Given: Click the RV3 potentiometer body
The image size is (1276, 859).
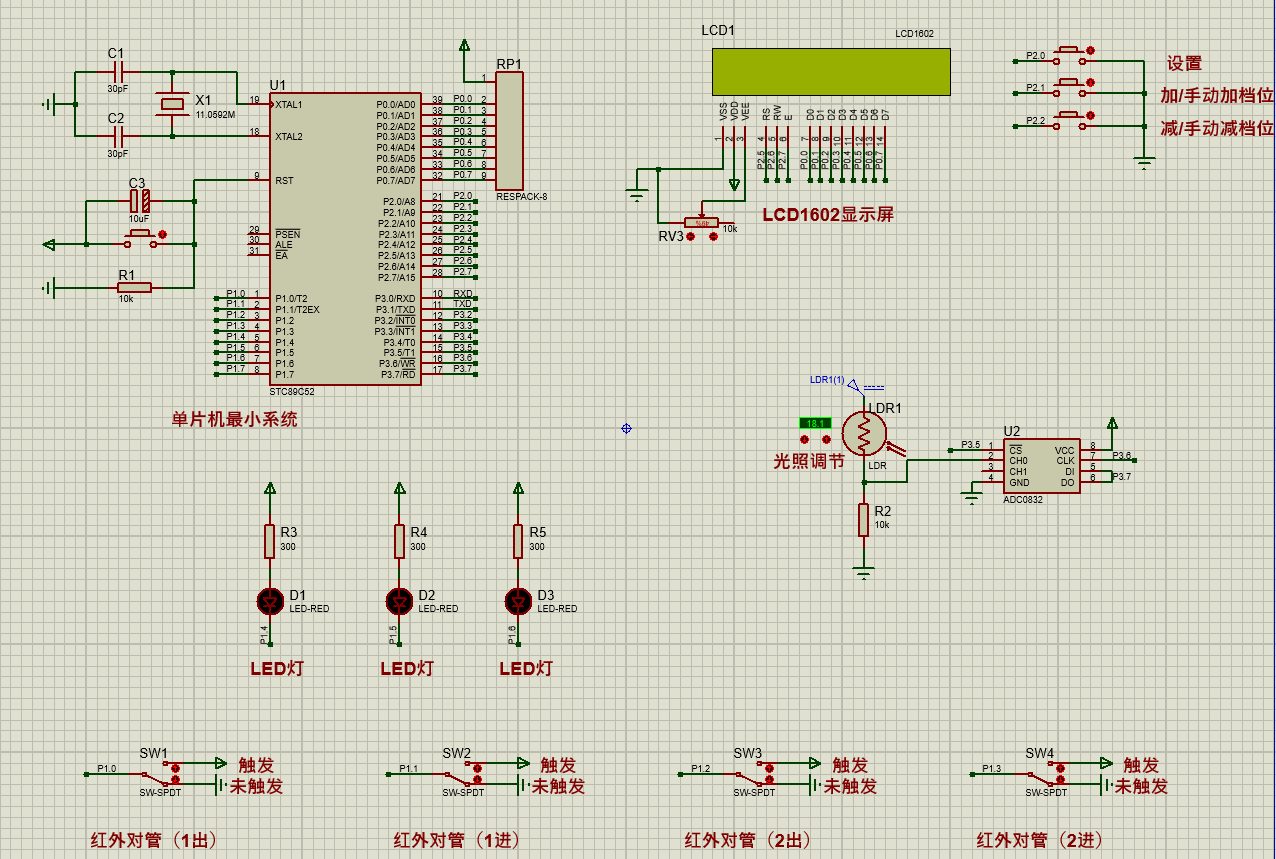Looking at the screenshot, I should click(x=702, y=223).
